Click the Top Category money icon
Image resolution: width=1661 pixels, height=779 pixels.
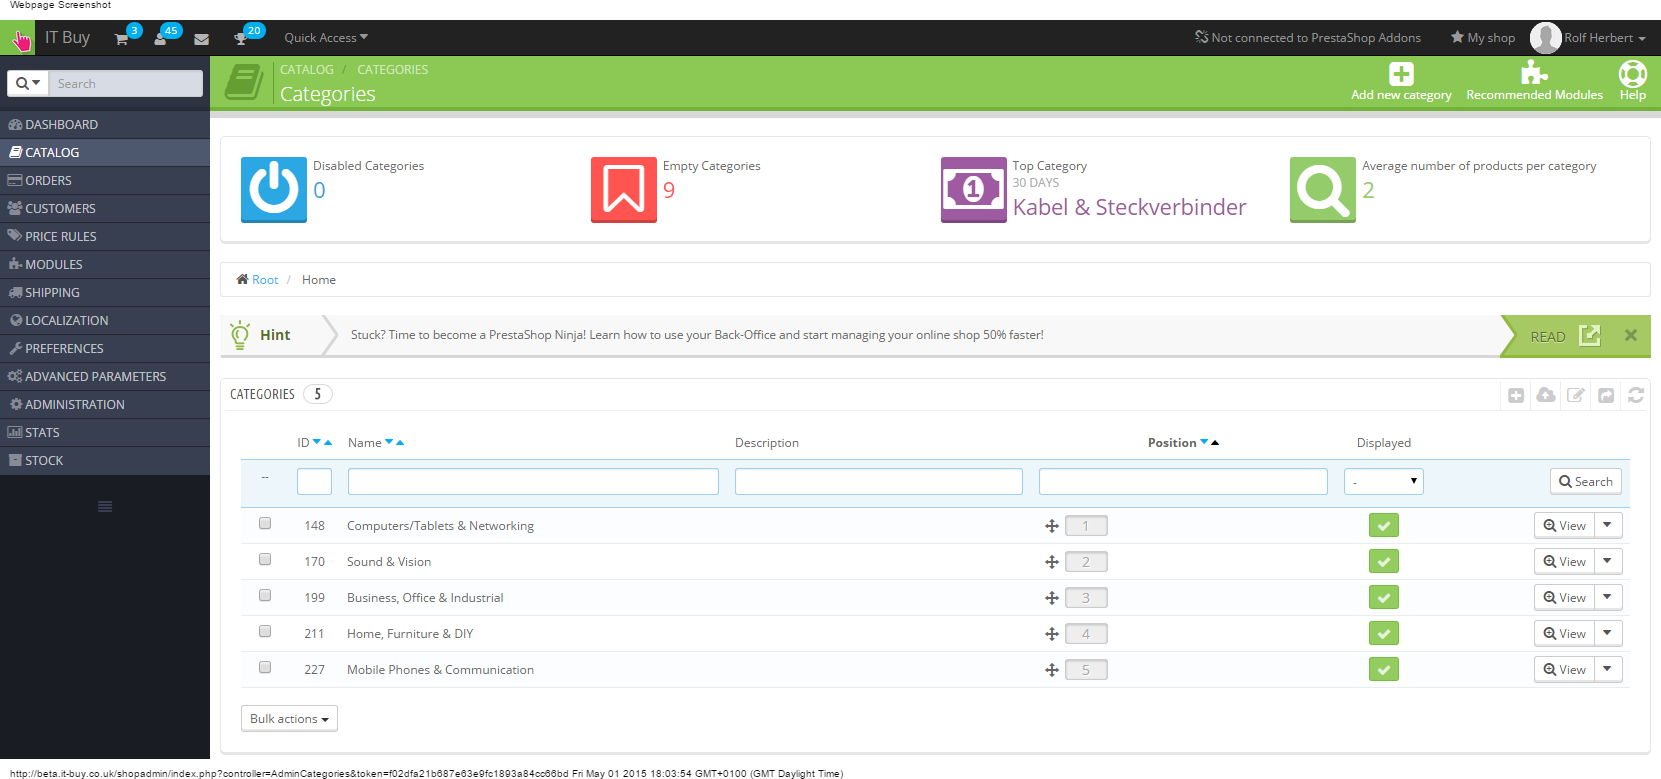click(974, 189)
